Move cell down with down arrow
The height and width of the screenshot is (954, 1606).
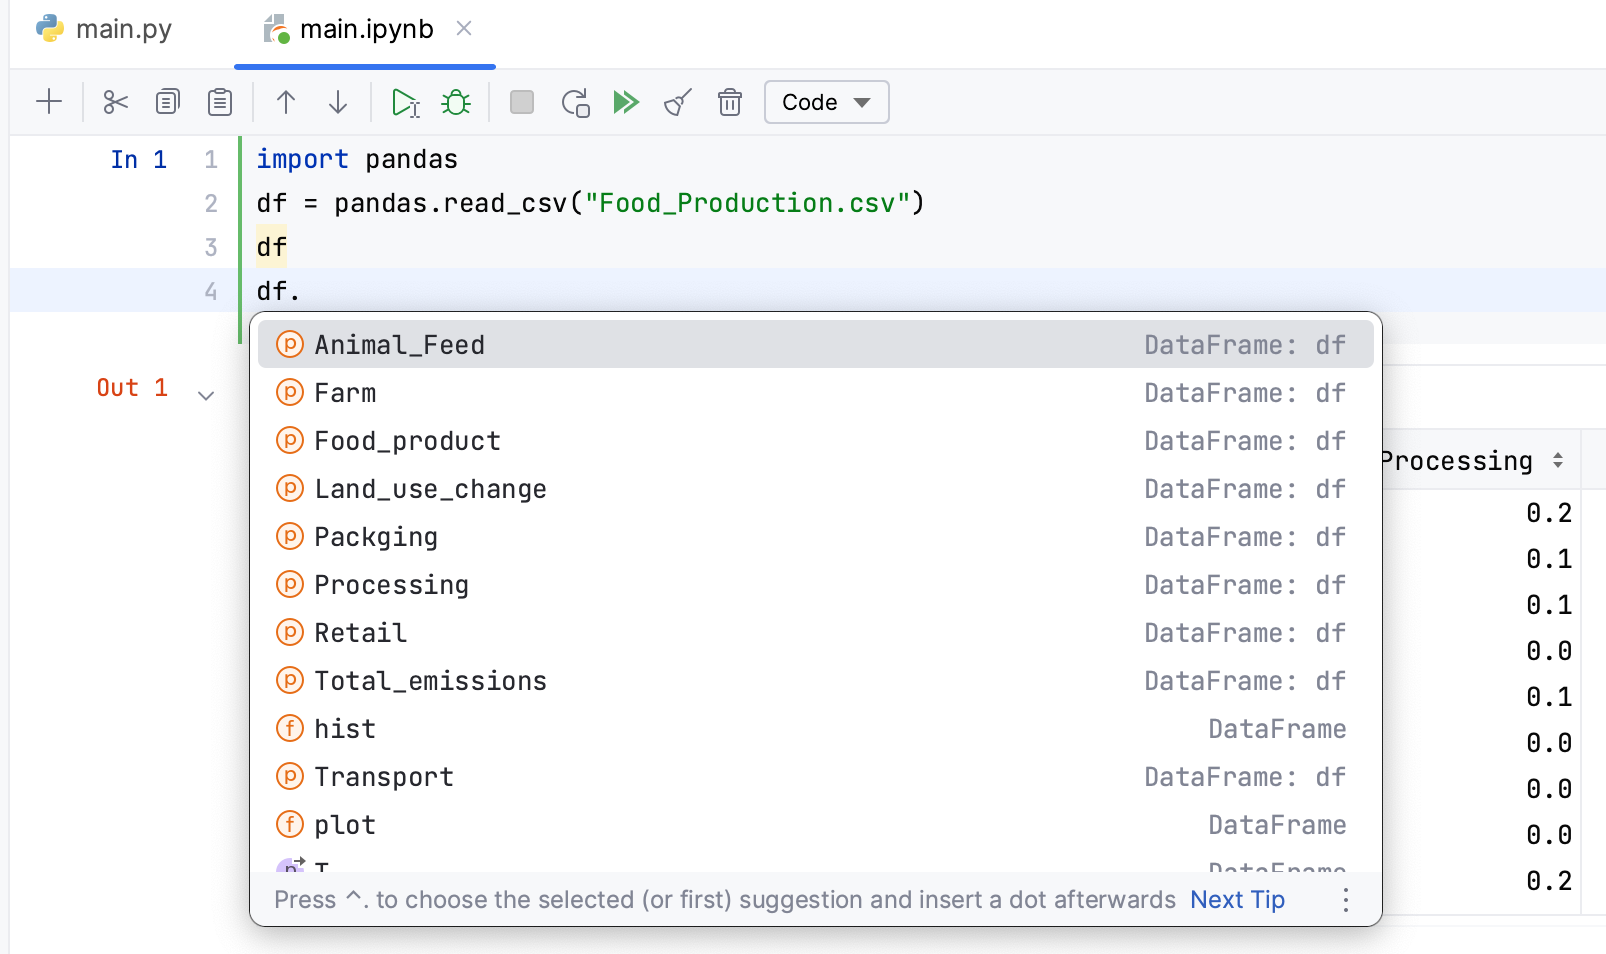point(338,102)
